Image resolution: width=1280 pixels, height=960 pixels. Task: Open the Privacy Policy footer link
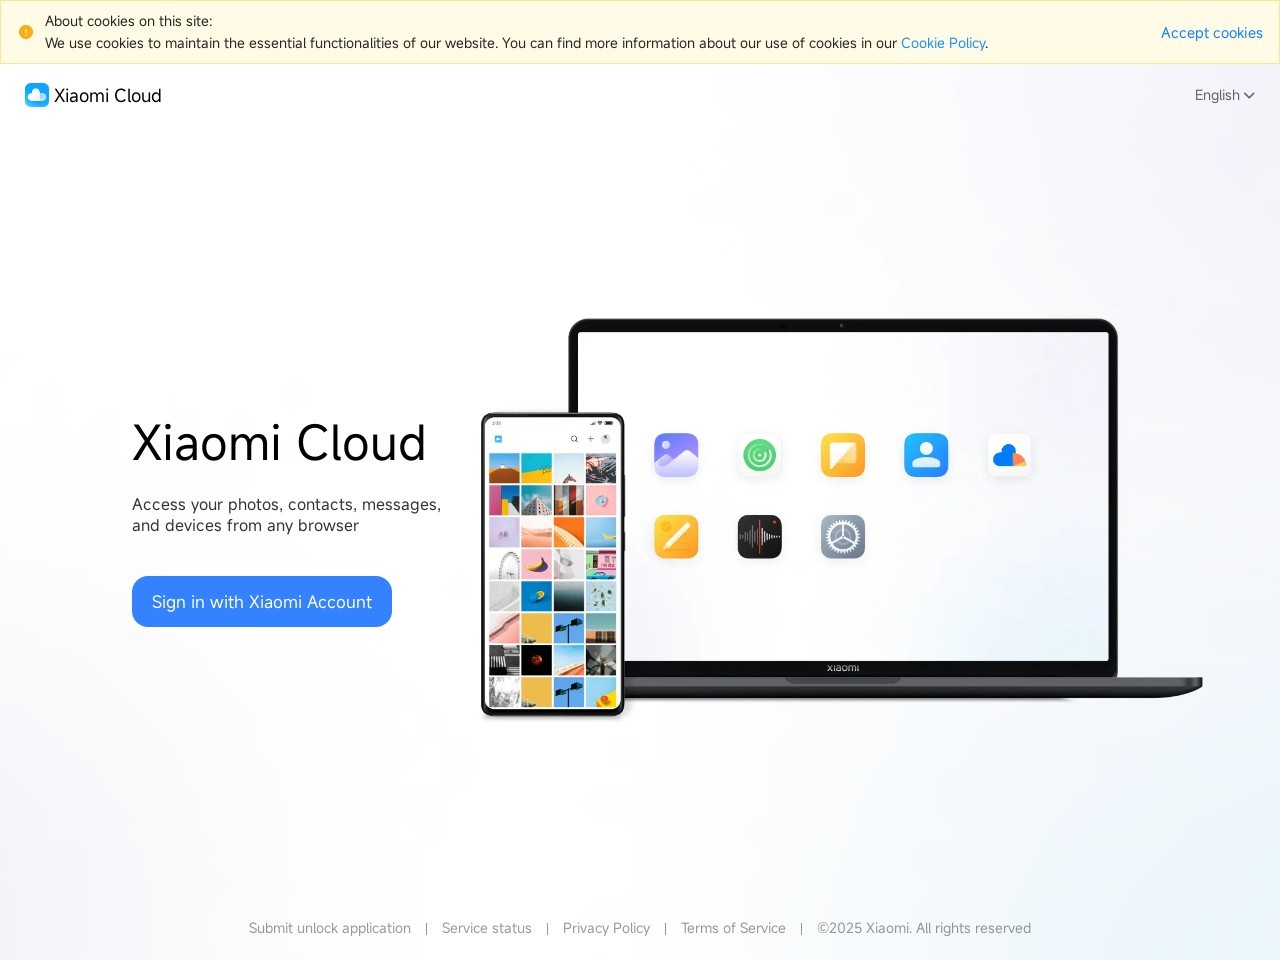(x=606, y=928)
